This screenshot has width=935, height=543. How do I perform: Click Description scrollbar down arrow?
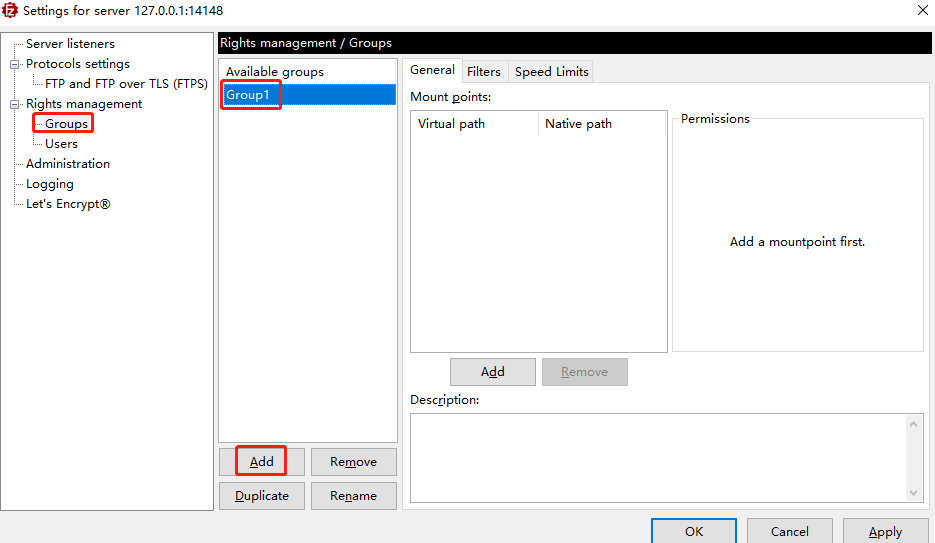pyautogui.click(x=914, y=493)
